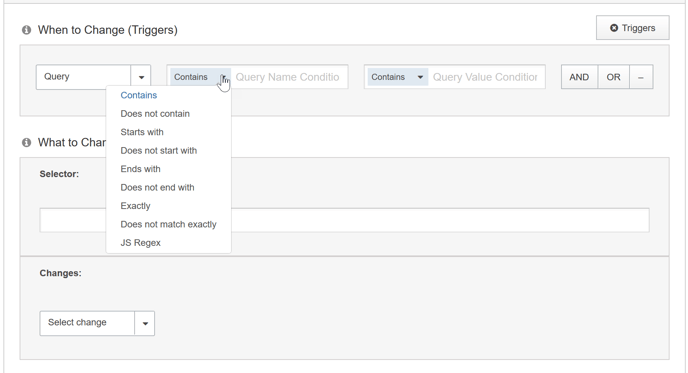Click the info icon beside When to Change
This screenshot has height=373, width=688.
pyautogui.click(x=26, y=30)
